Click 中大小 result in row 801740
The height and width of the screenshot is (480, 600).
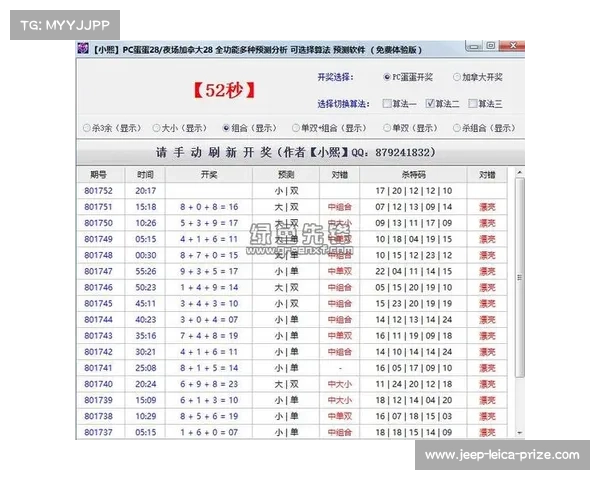[x=339, y=384]
